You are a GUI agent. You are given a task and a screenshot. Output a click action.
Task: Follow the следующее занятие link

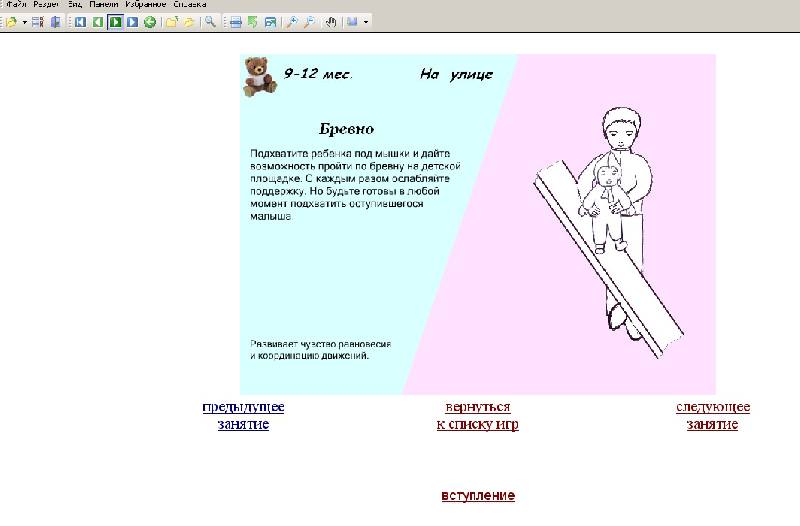click(x=712, y=415)
